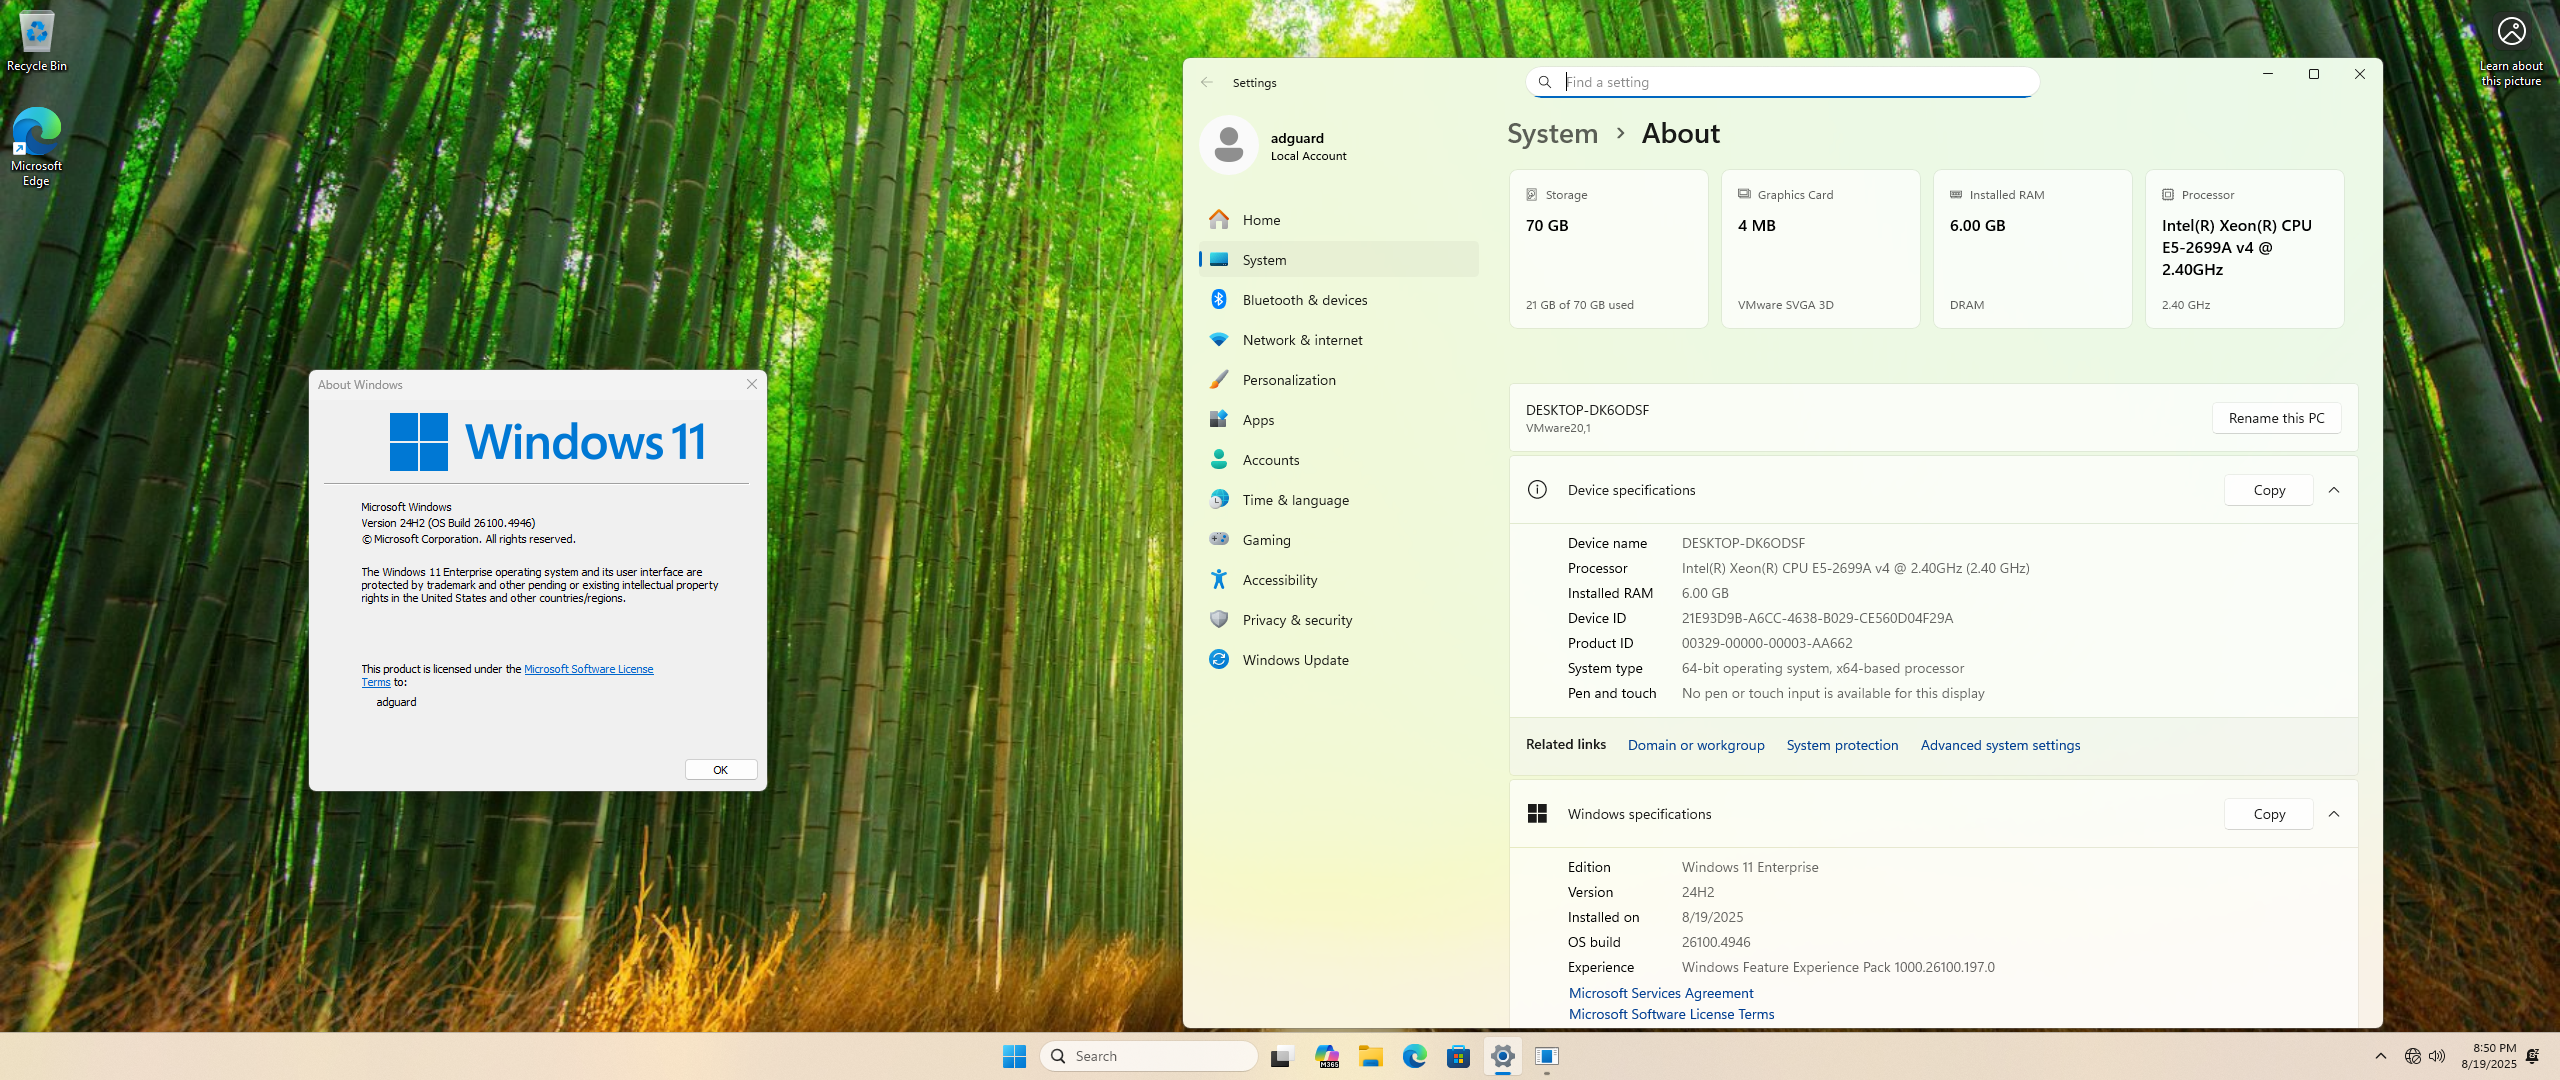2560x1080 pixels.
Task: Open Accounts settings
Action: 1338,460
